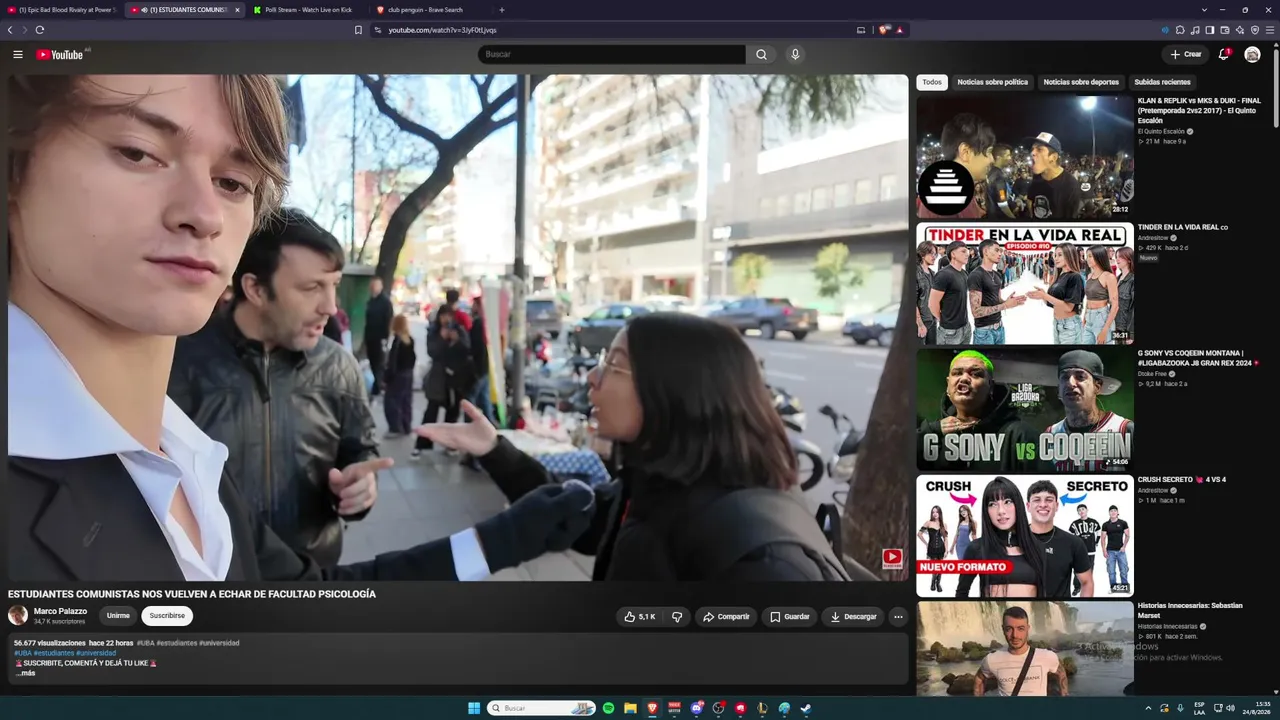
Task: Open the G SONY VS COQEEIN thumbnail
Action: (x=1025, y=410)
